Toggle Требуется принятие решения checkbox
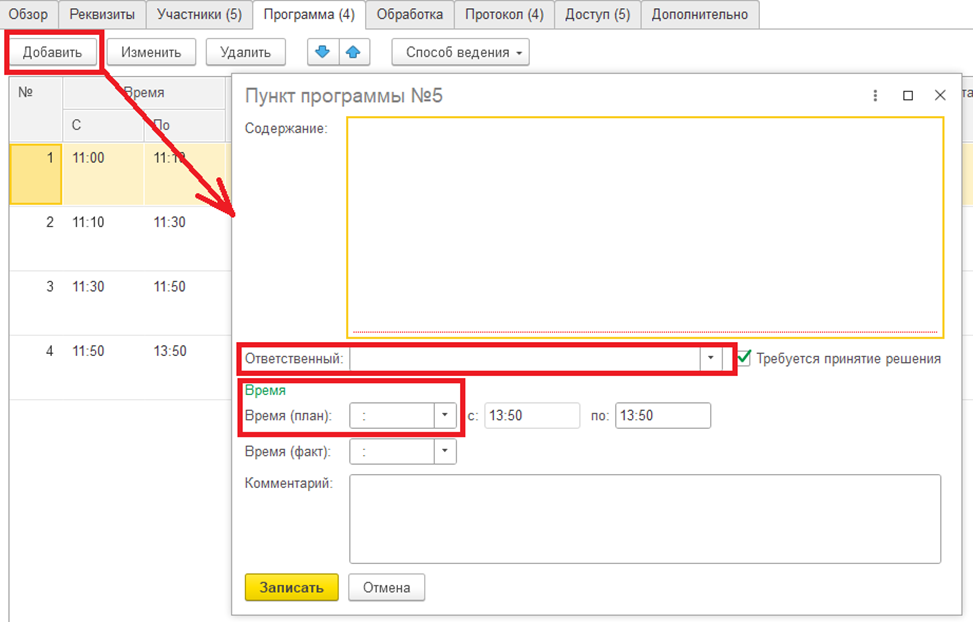This screenshot has width=973, height=622. 744,357
